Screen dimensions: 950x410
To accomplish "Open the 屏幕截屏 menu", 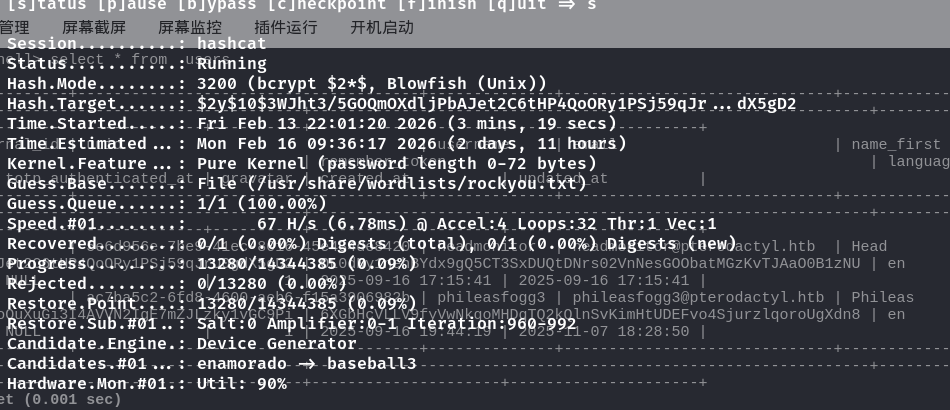I will 94,28.
